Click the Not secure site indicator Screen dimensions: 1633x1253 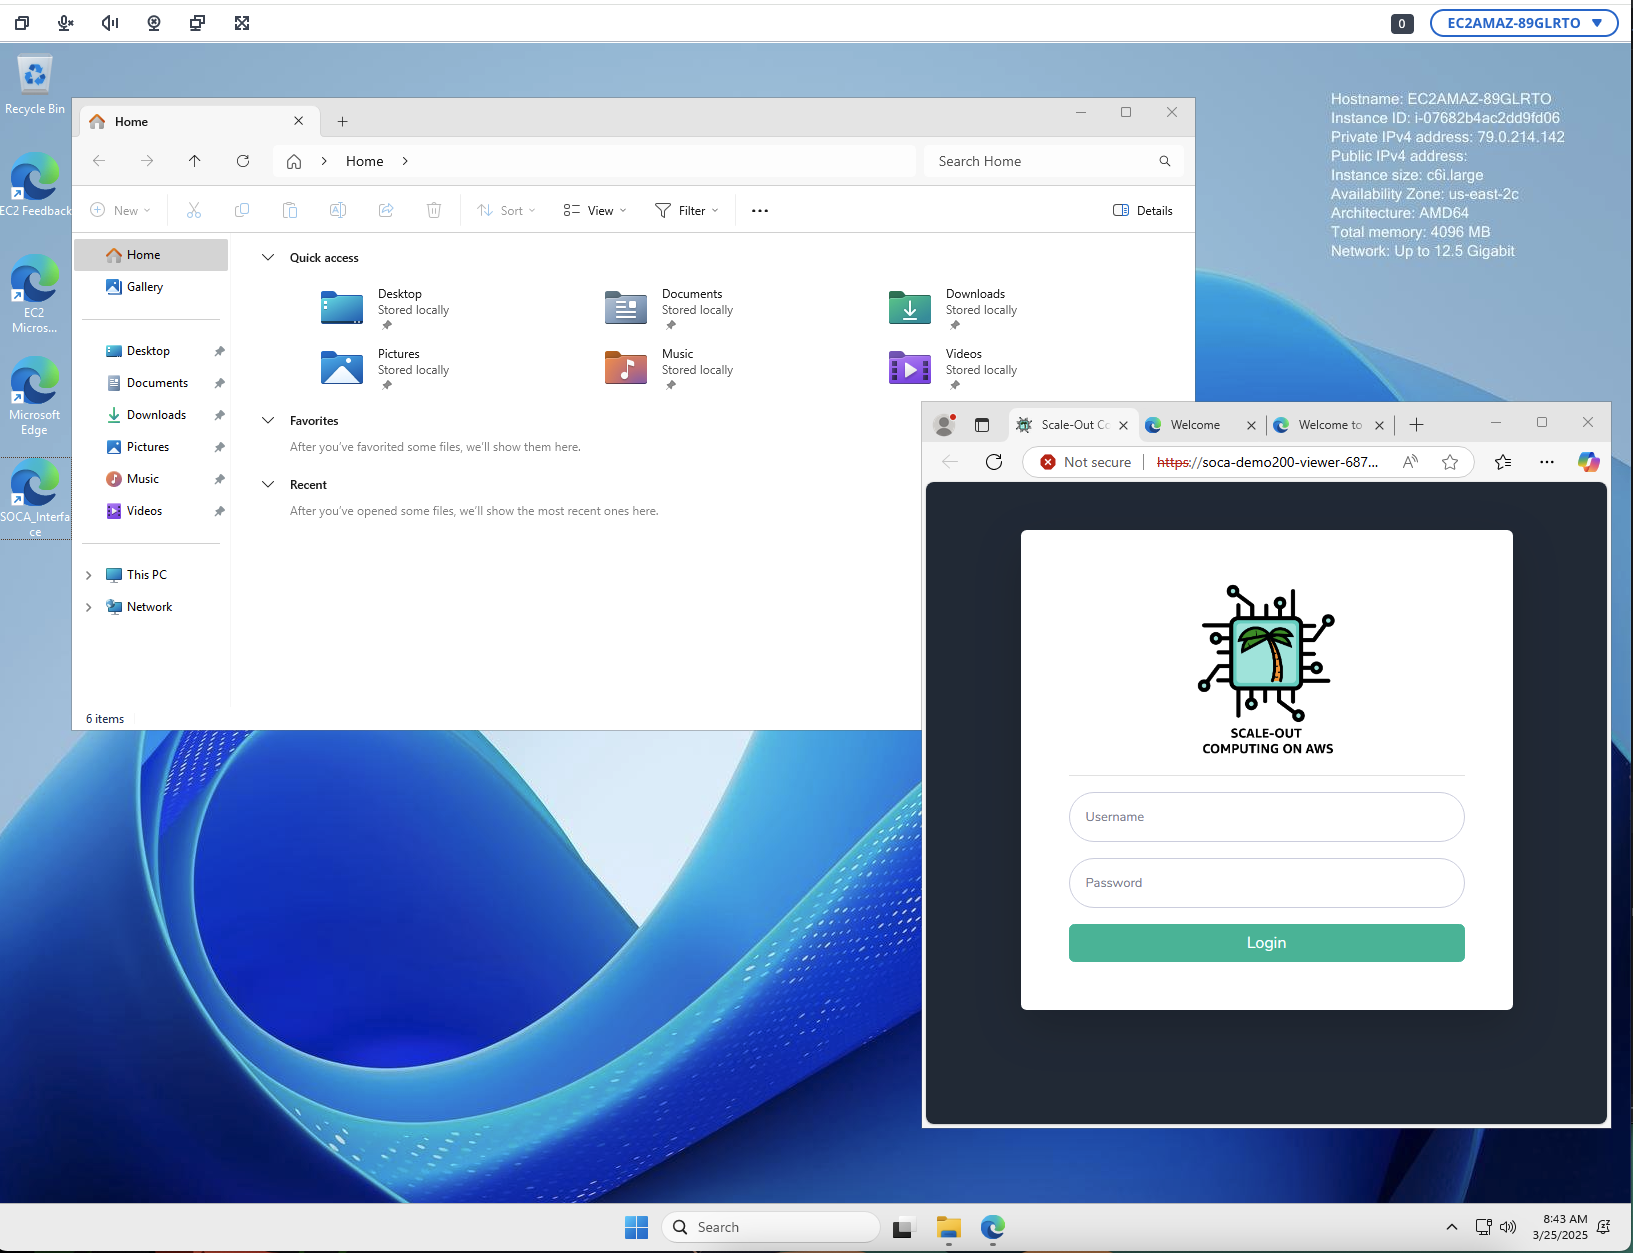(x=1086, y=462)
